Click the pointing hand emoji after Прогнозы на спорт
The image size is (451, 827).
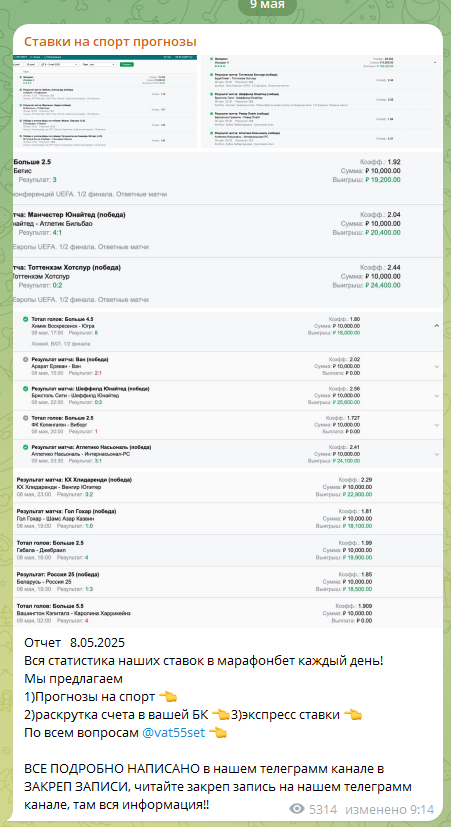pyautogui.click(x=168, y=697)
